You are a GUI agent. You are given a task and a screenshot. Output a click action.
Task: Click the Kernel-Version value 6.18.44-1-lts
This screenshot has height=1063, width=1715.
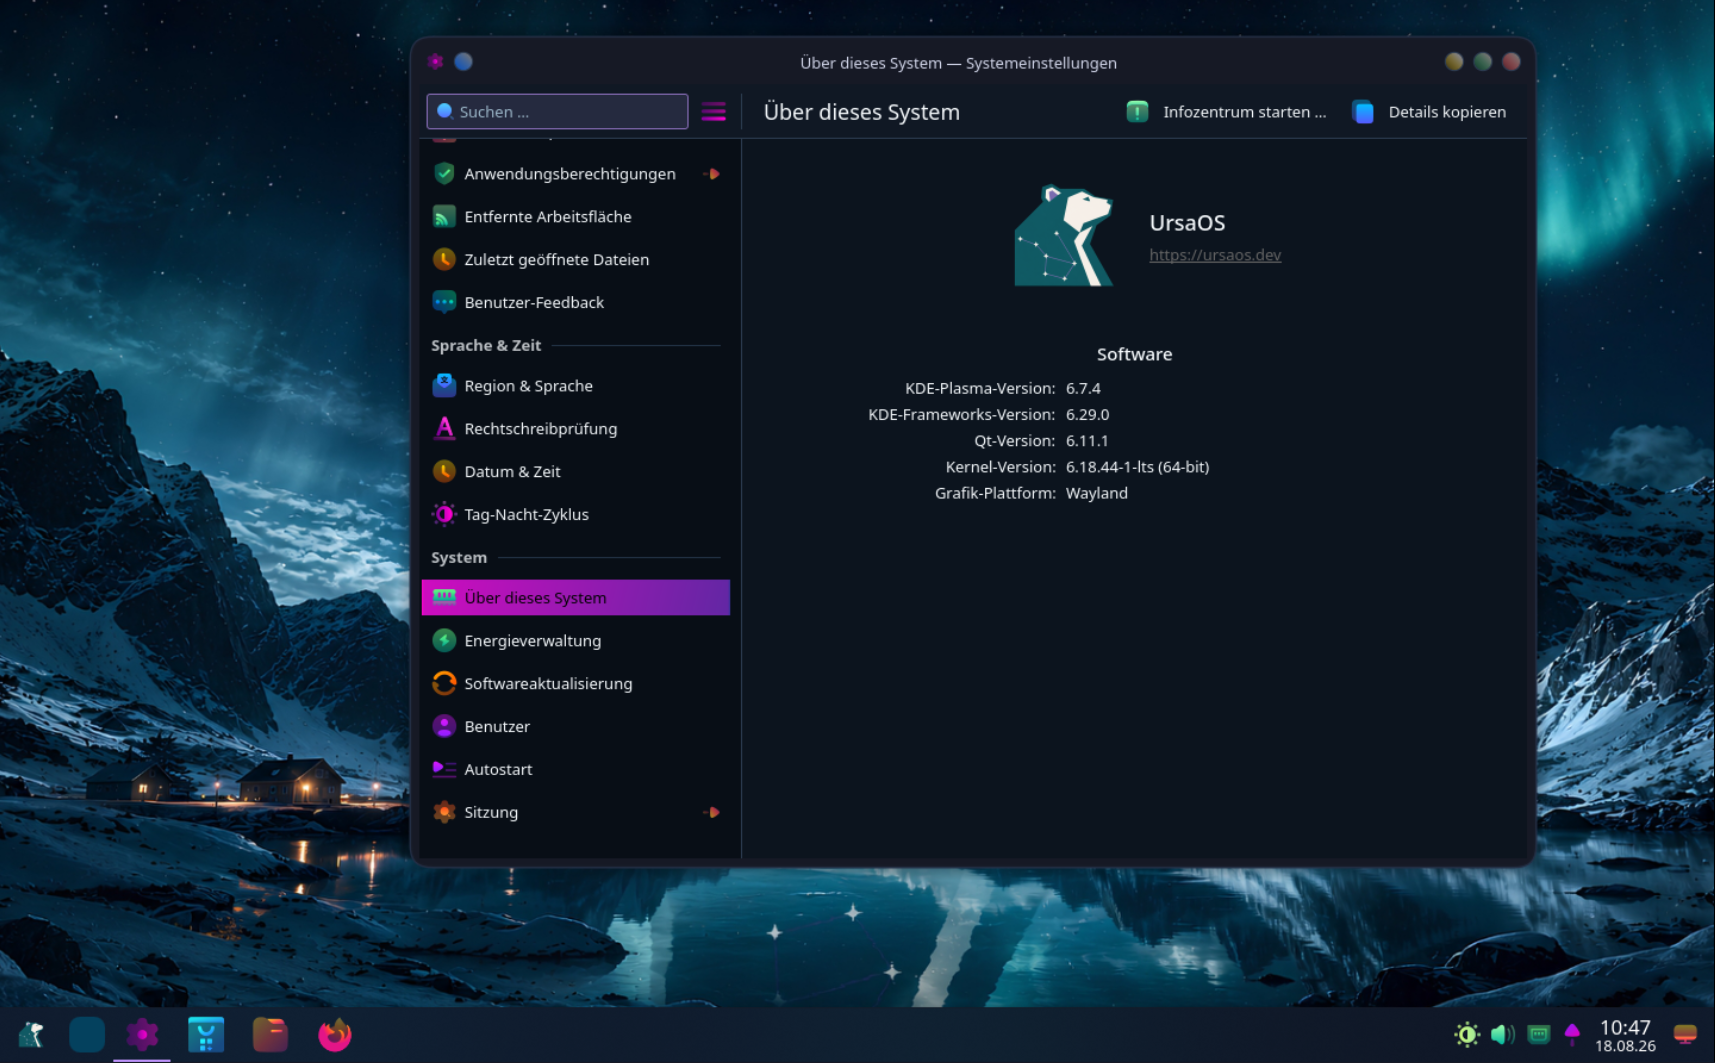click(x=1137, y=467)
